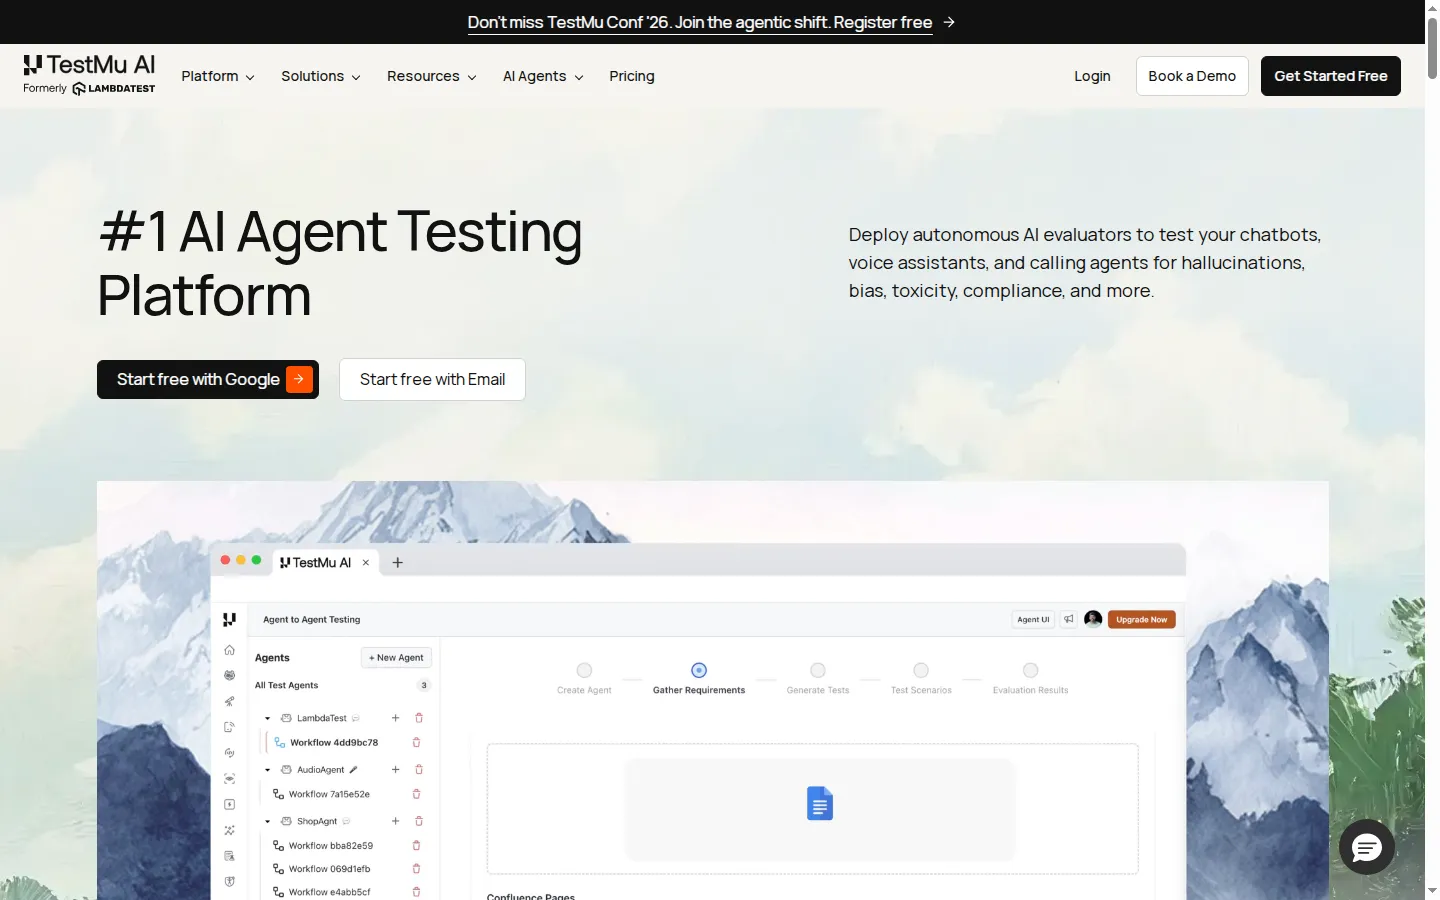Select the Gather Requirements step circle
The width and height of the screenshot is (1440, 900).
pos(699,670)
